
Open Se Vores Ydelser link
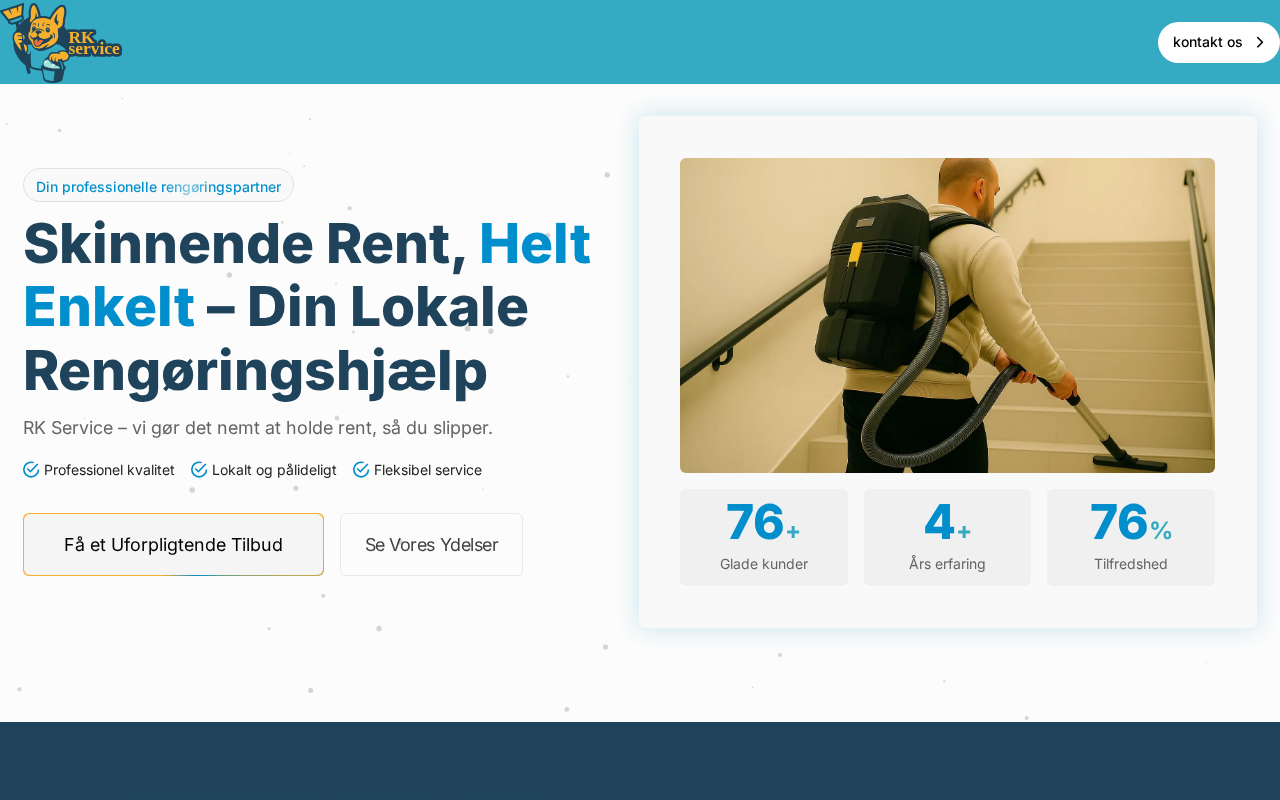pos(431,545)
